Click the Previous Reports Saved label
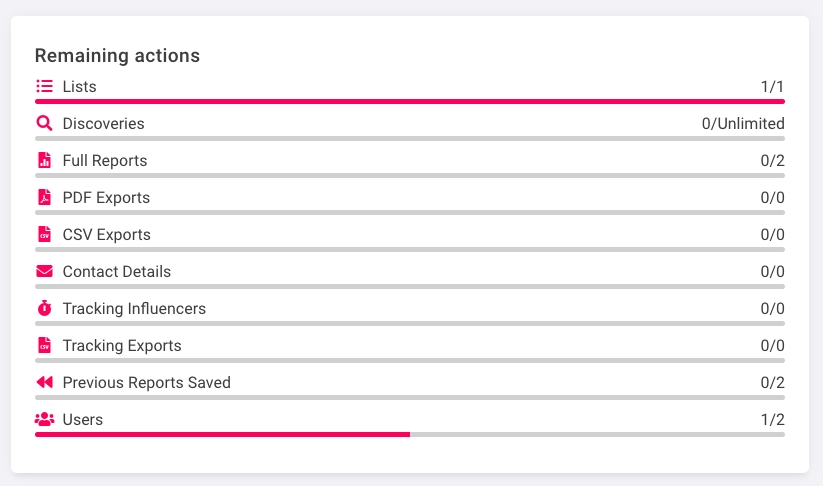This screenshot has height=486, width=823. point(146,383)
